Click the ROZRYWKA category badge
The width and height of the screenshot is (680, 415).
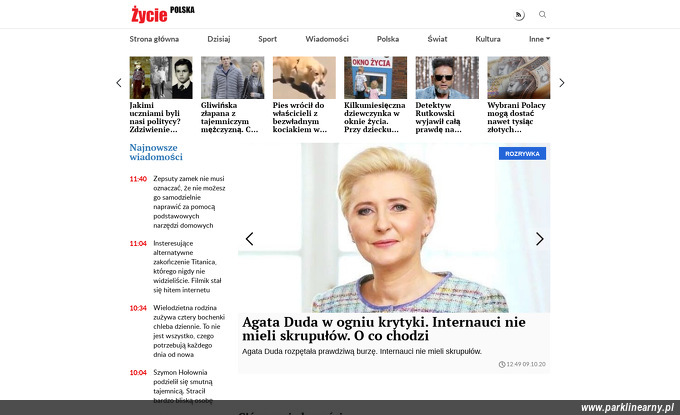522,154
